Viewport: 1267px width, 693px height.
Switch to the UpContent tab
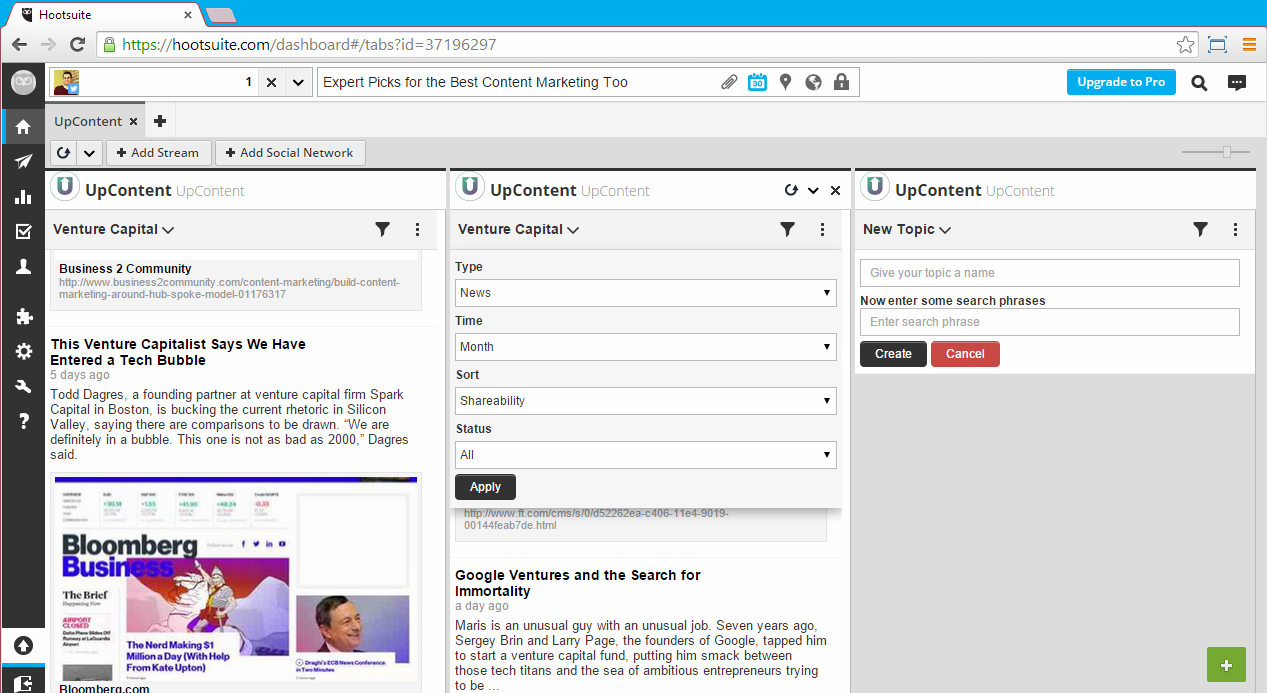[88, 121]
